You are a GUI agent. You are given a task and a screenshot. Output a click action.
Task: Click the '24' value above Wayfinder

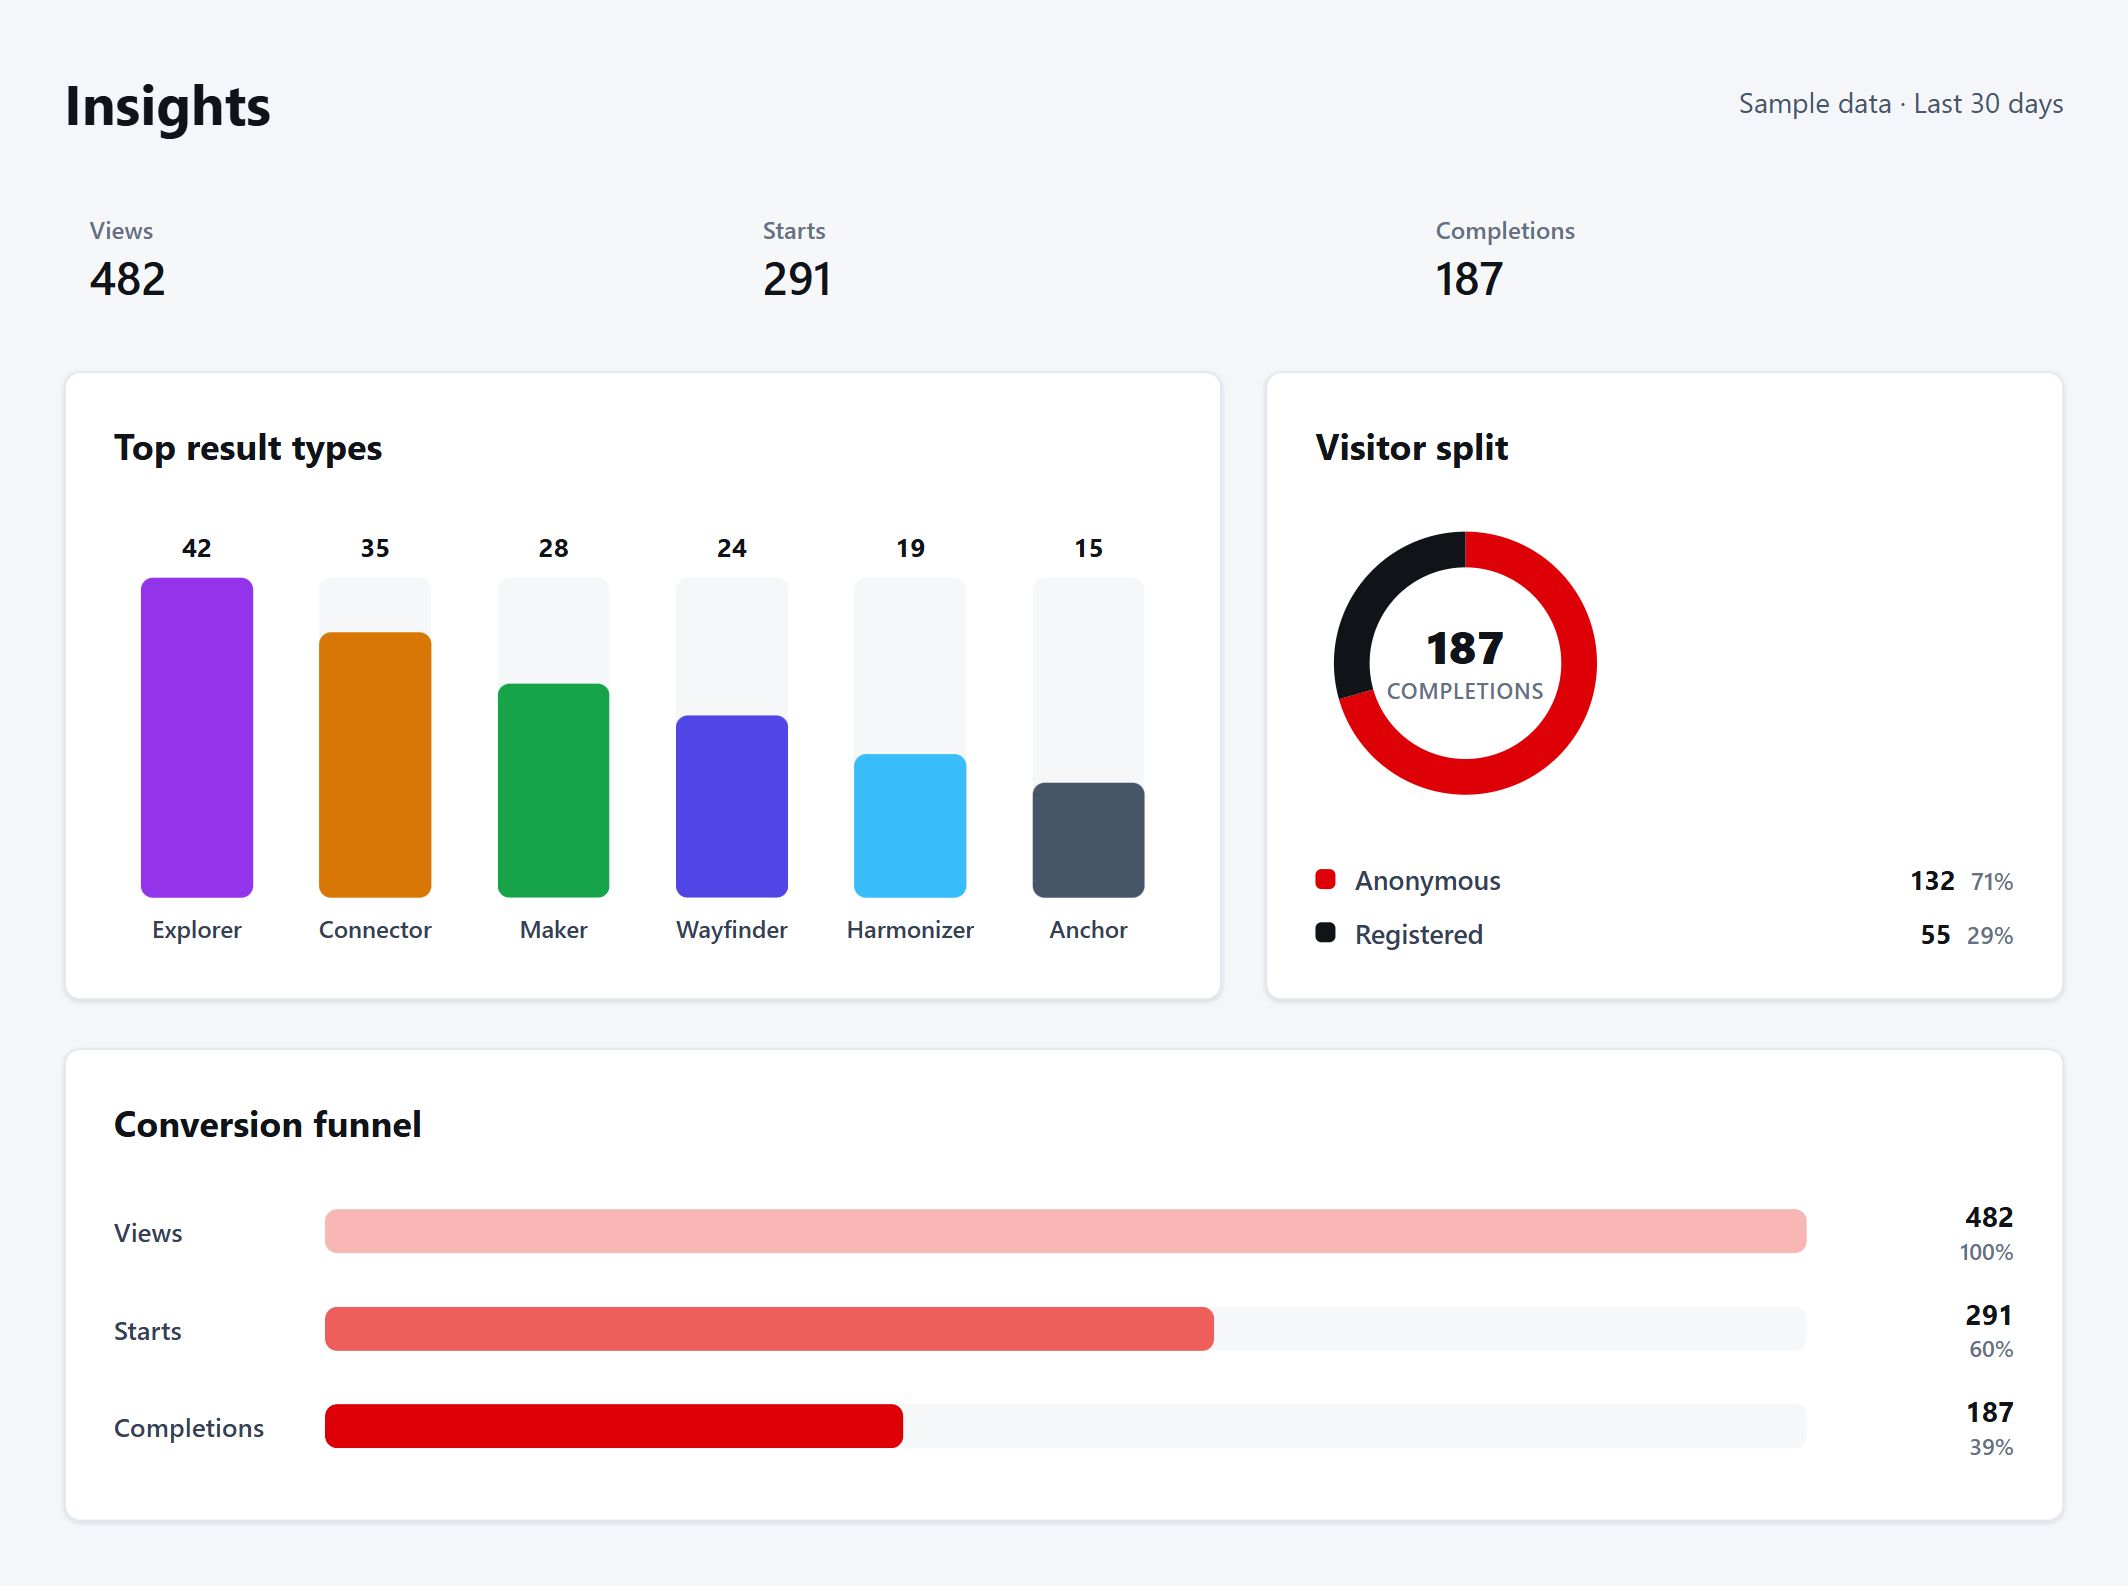732,548
